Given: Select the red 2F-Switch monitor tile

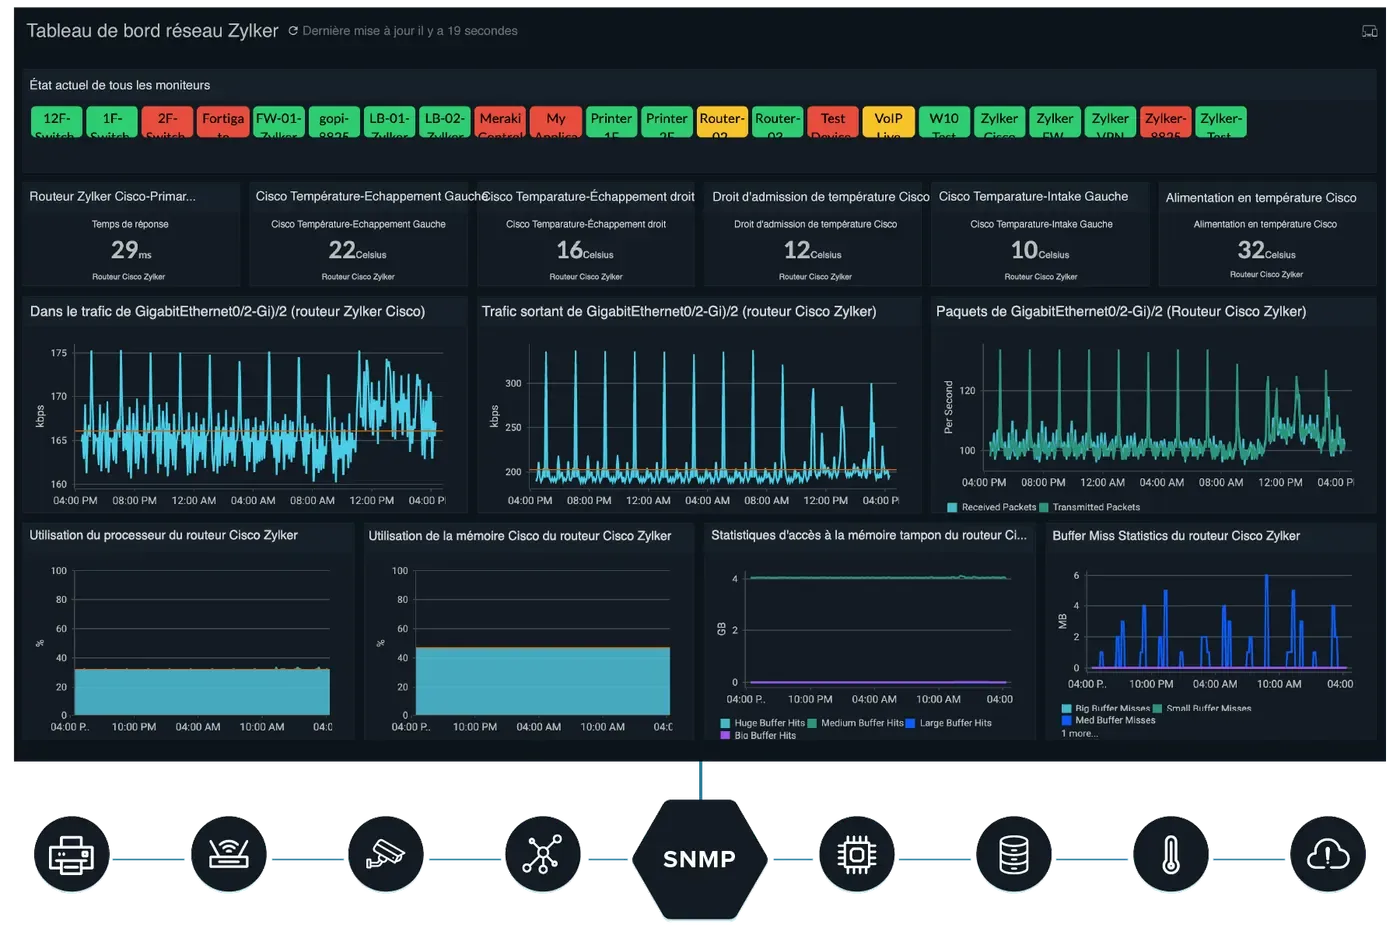Looking at the screenshot, I should coord(168,121).
